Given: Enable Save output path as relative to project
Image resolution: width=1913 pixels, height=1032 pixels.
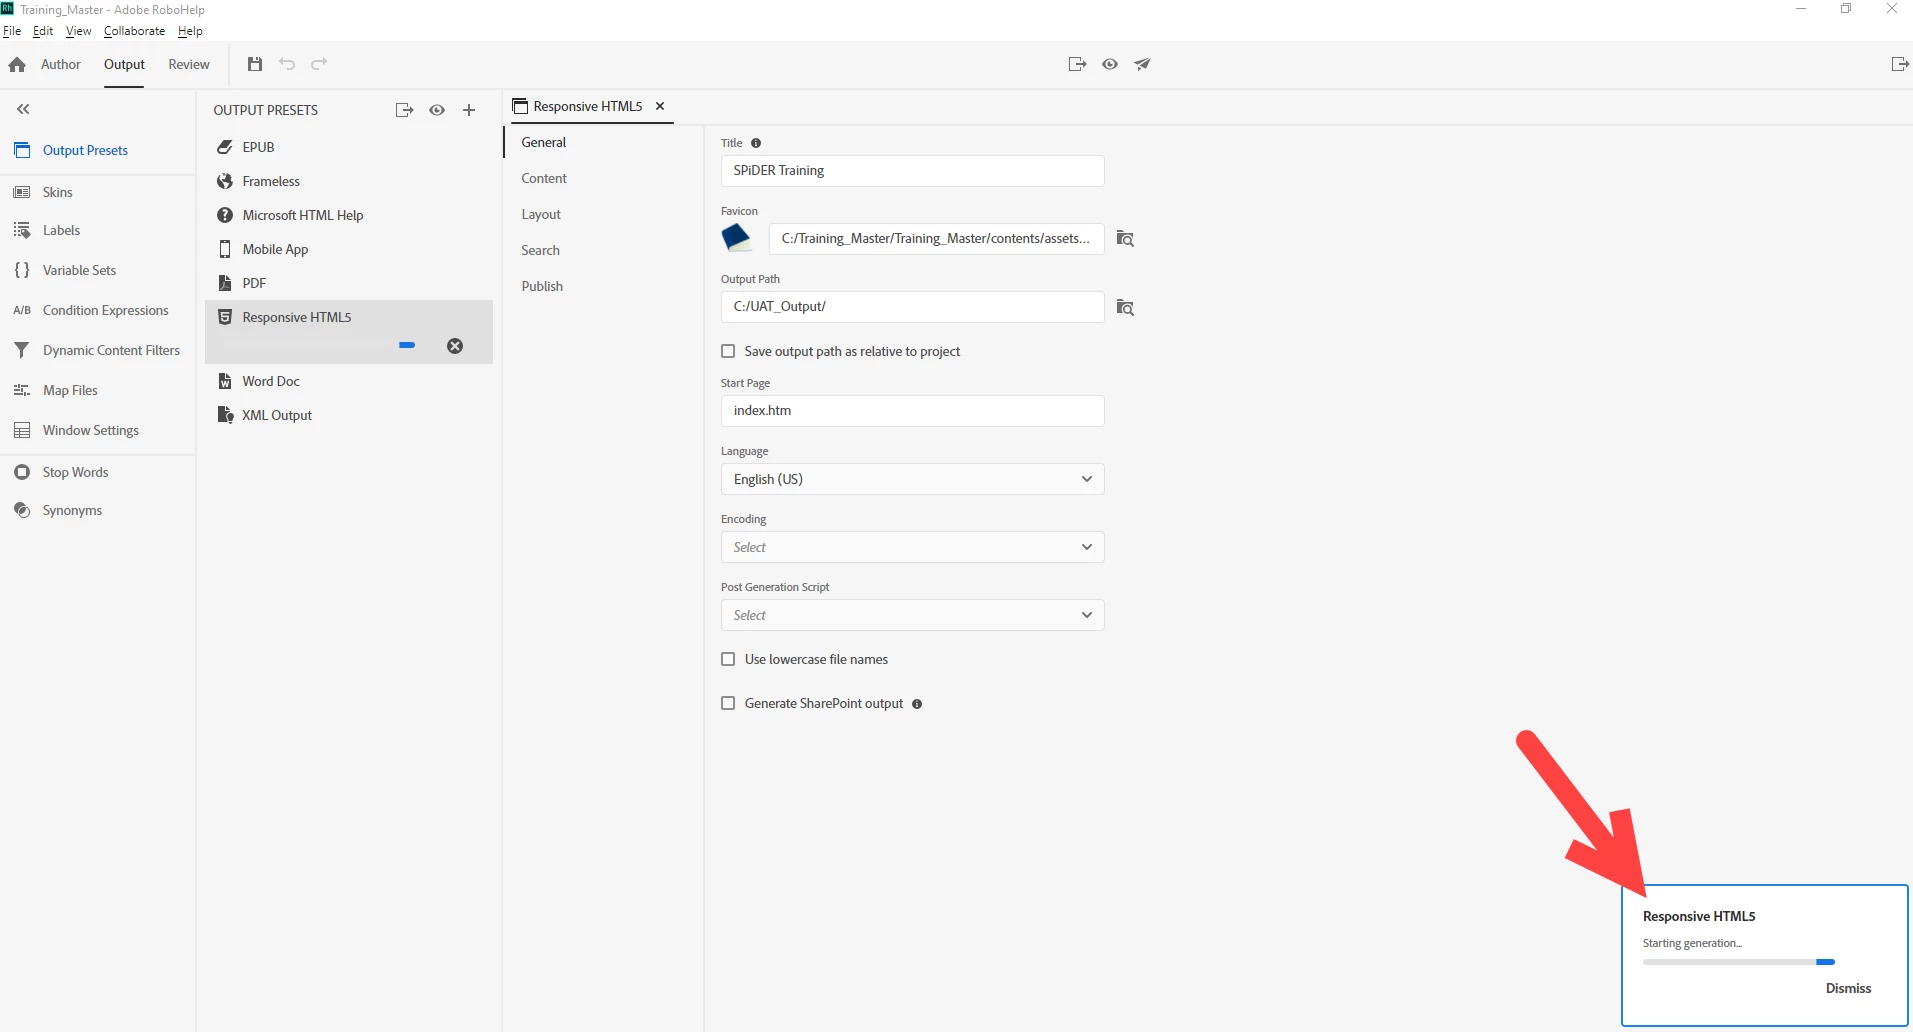Looking at the screenshot, I should (728, 351).
